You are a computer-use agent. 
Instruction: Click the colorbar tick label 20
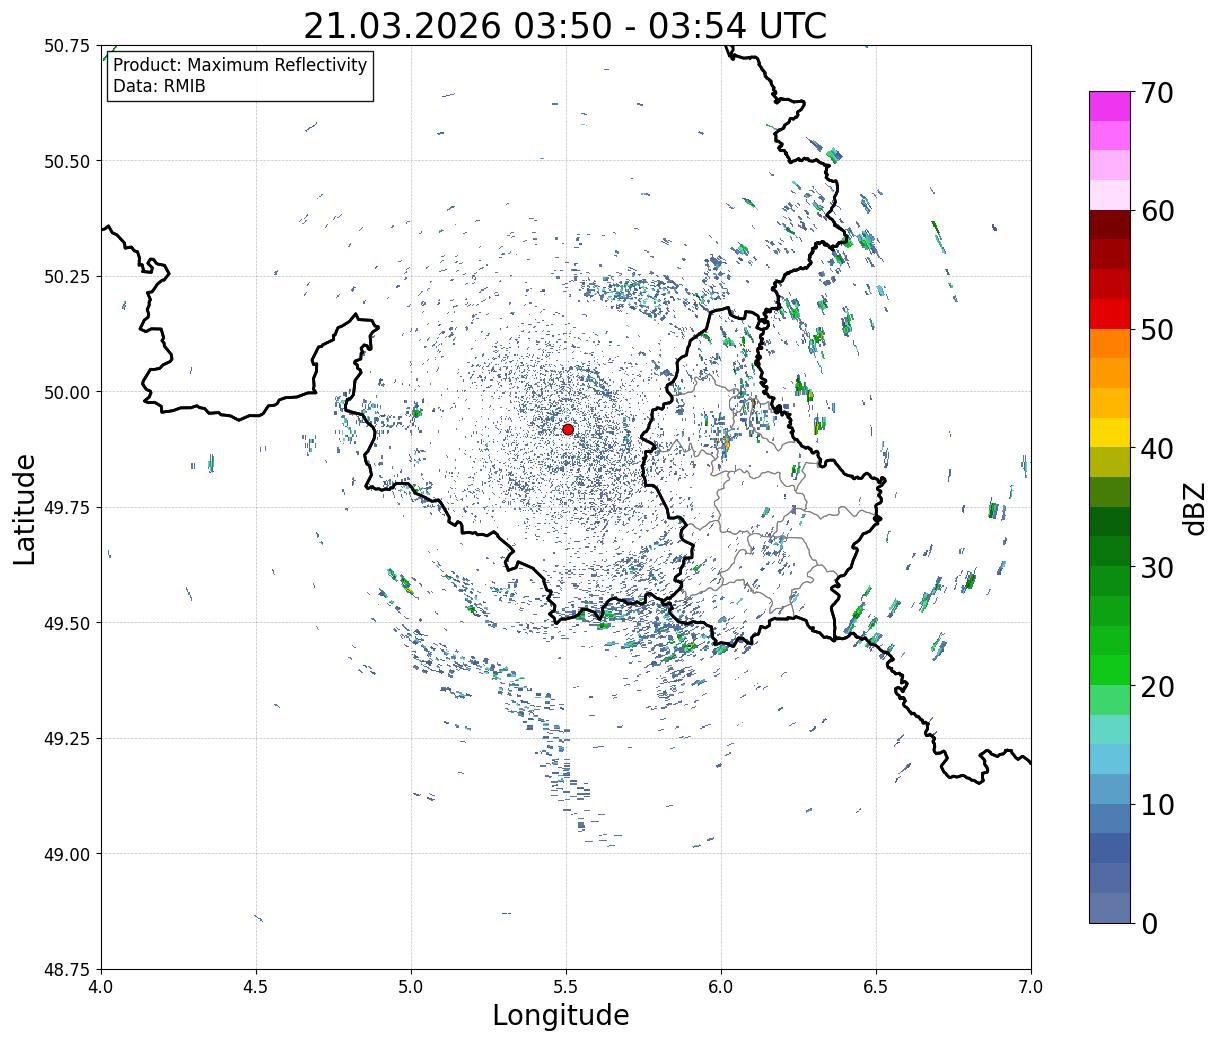tap(1157, 687)
